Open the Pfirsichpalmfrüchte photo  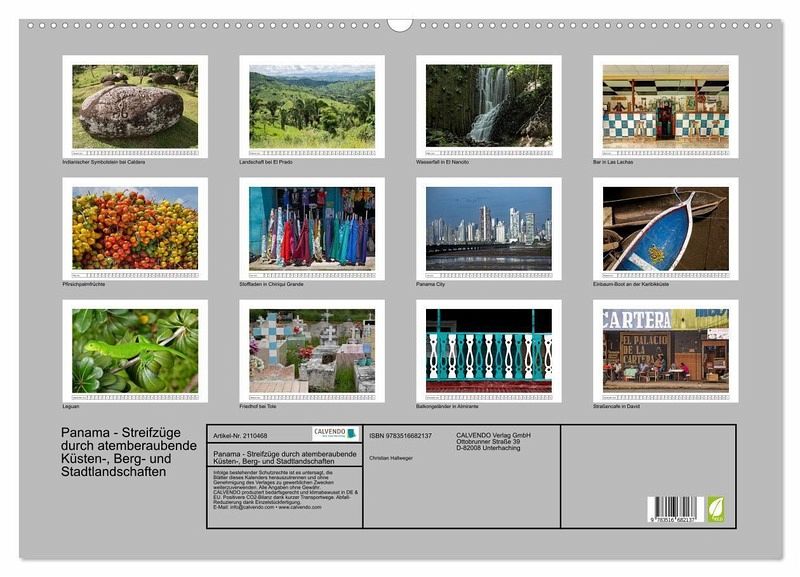pos(135,229)
